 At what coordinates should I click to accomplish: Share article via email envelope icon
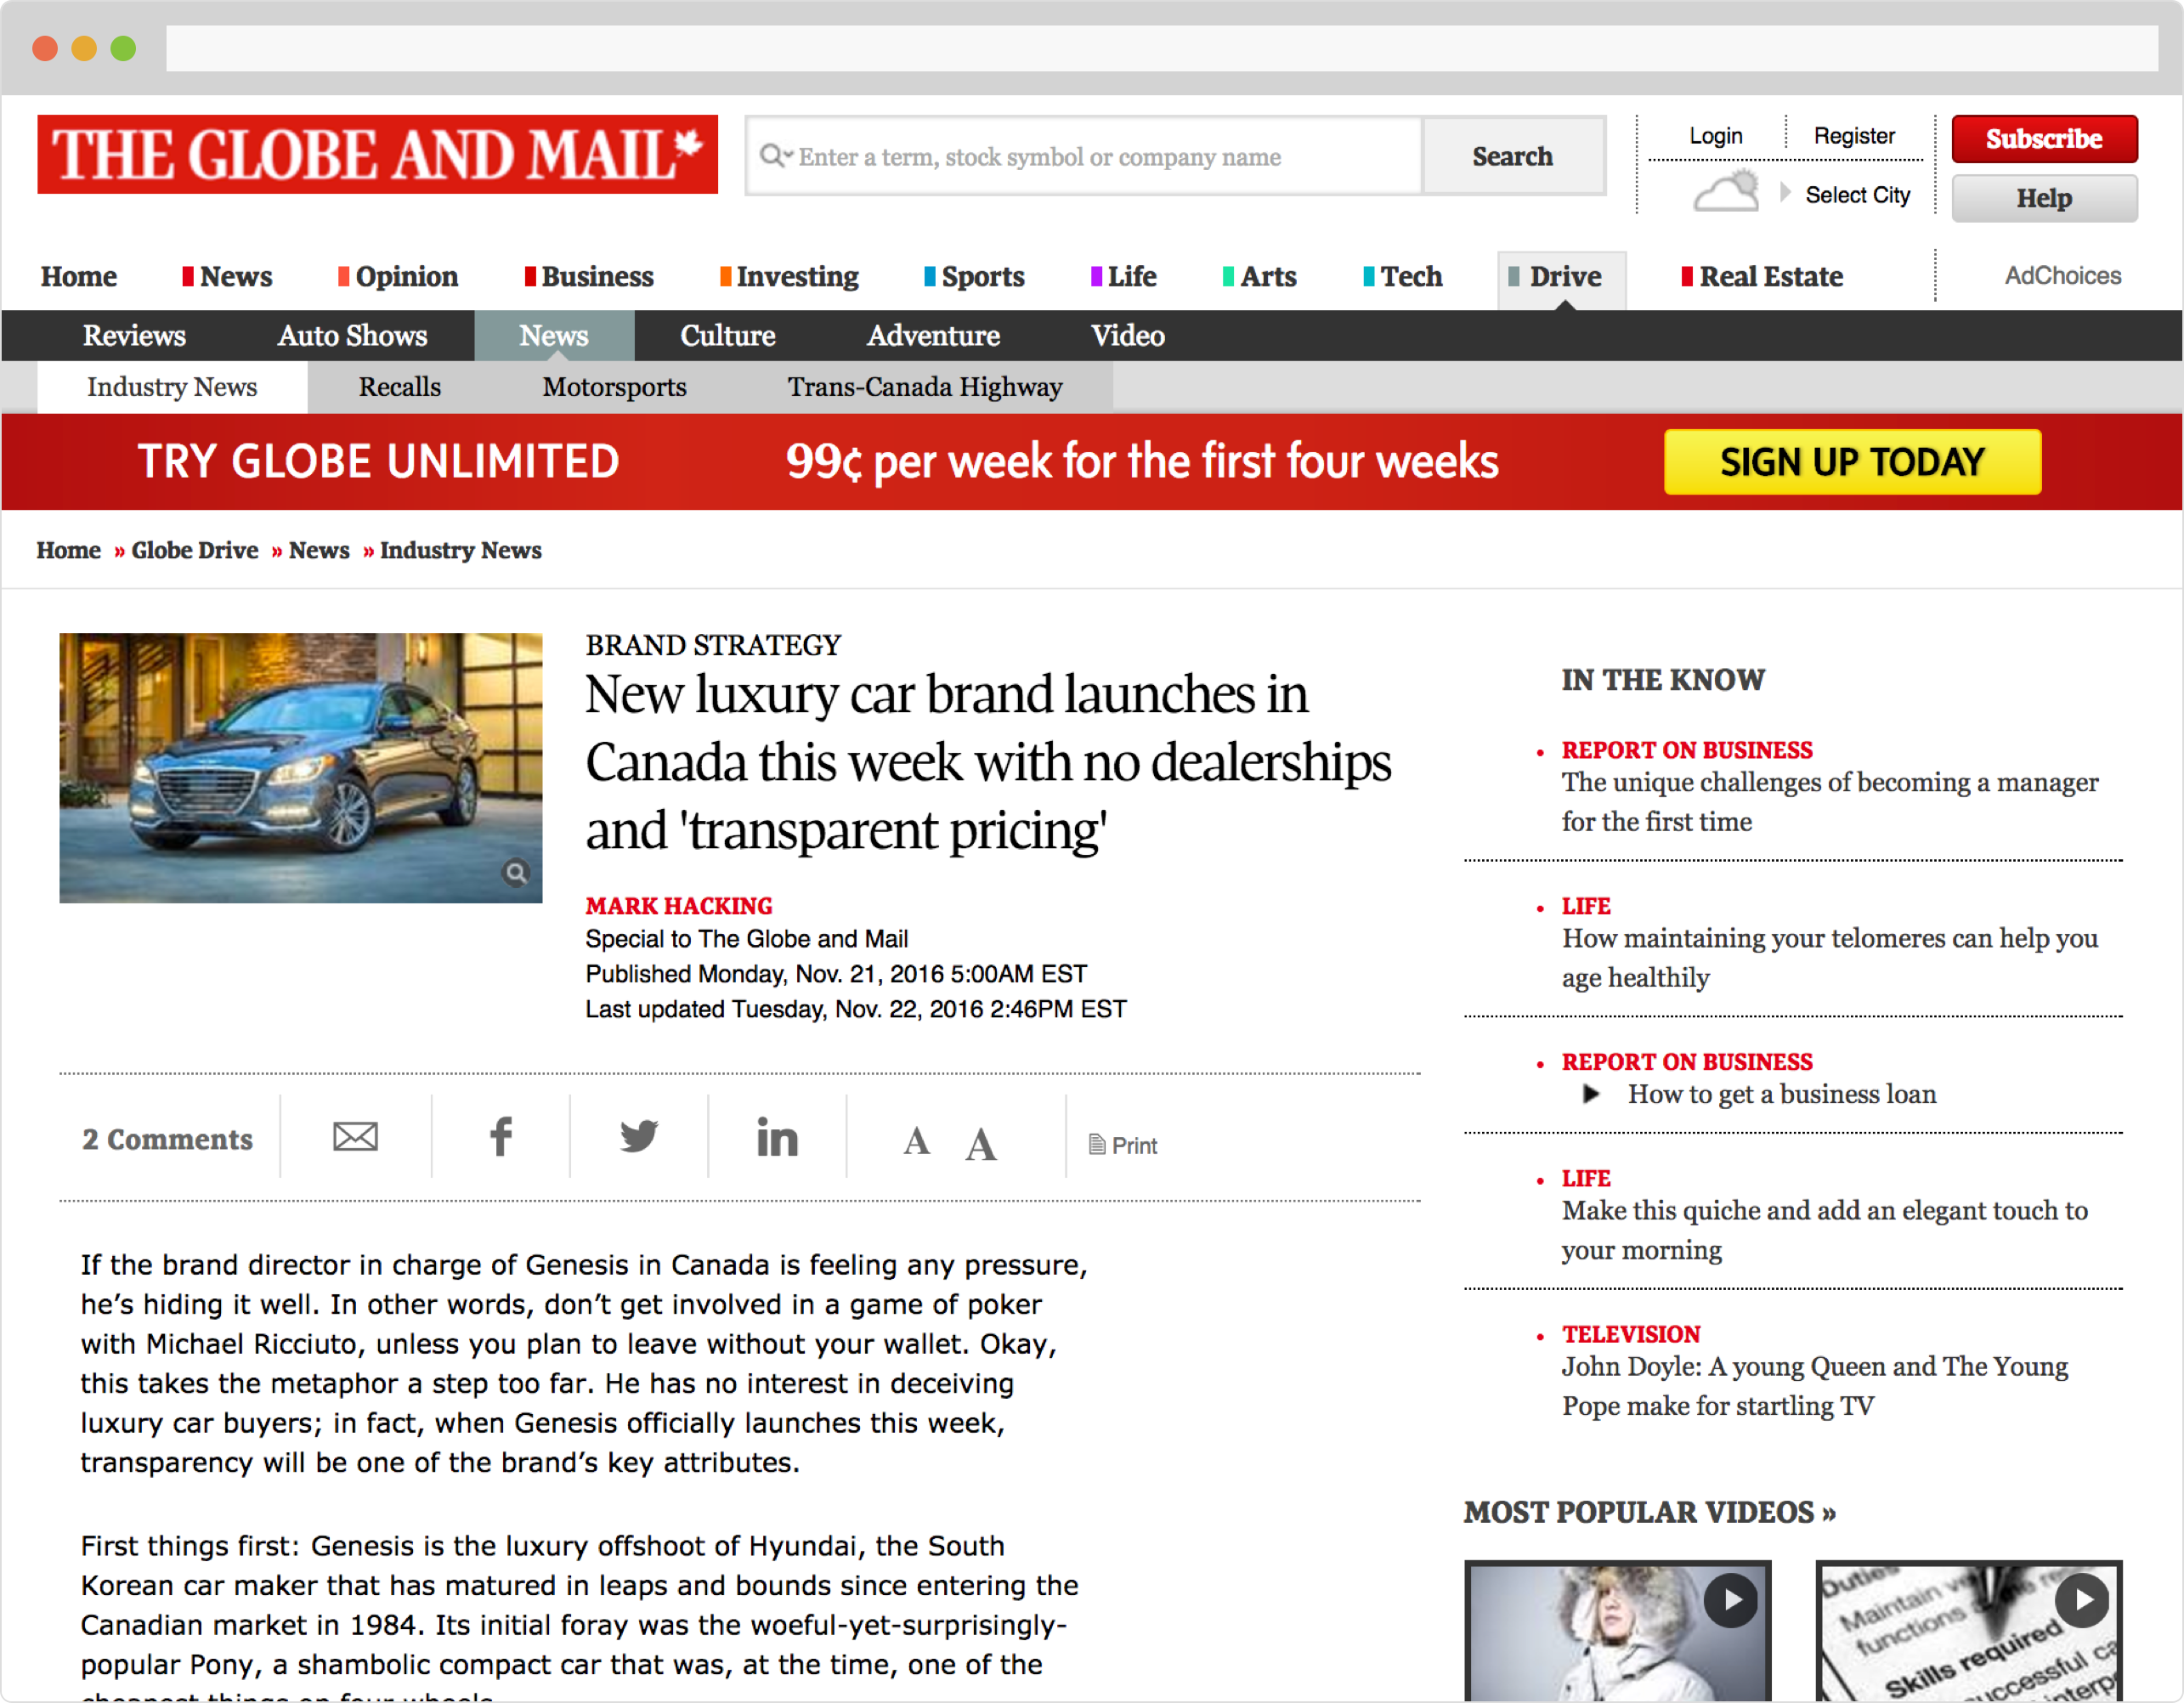(355, 1137)
